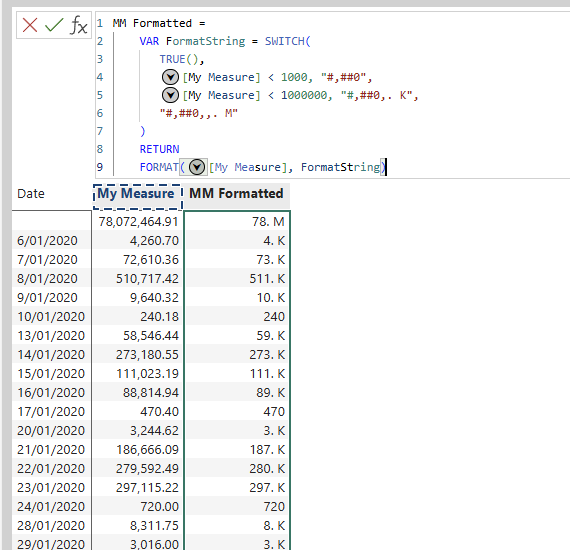Click the closing parenthesis on line 7

tap(142, 131)
